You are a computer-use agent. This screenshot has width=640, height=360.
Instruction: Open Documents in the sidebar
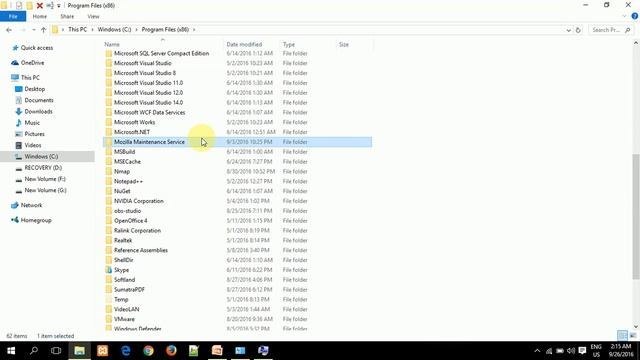click(x=39, y=100)
